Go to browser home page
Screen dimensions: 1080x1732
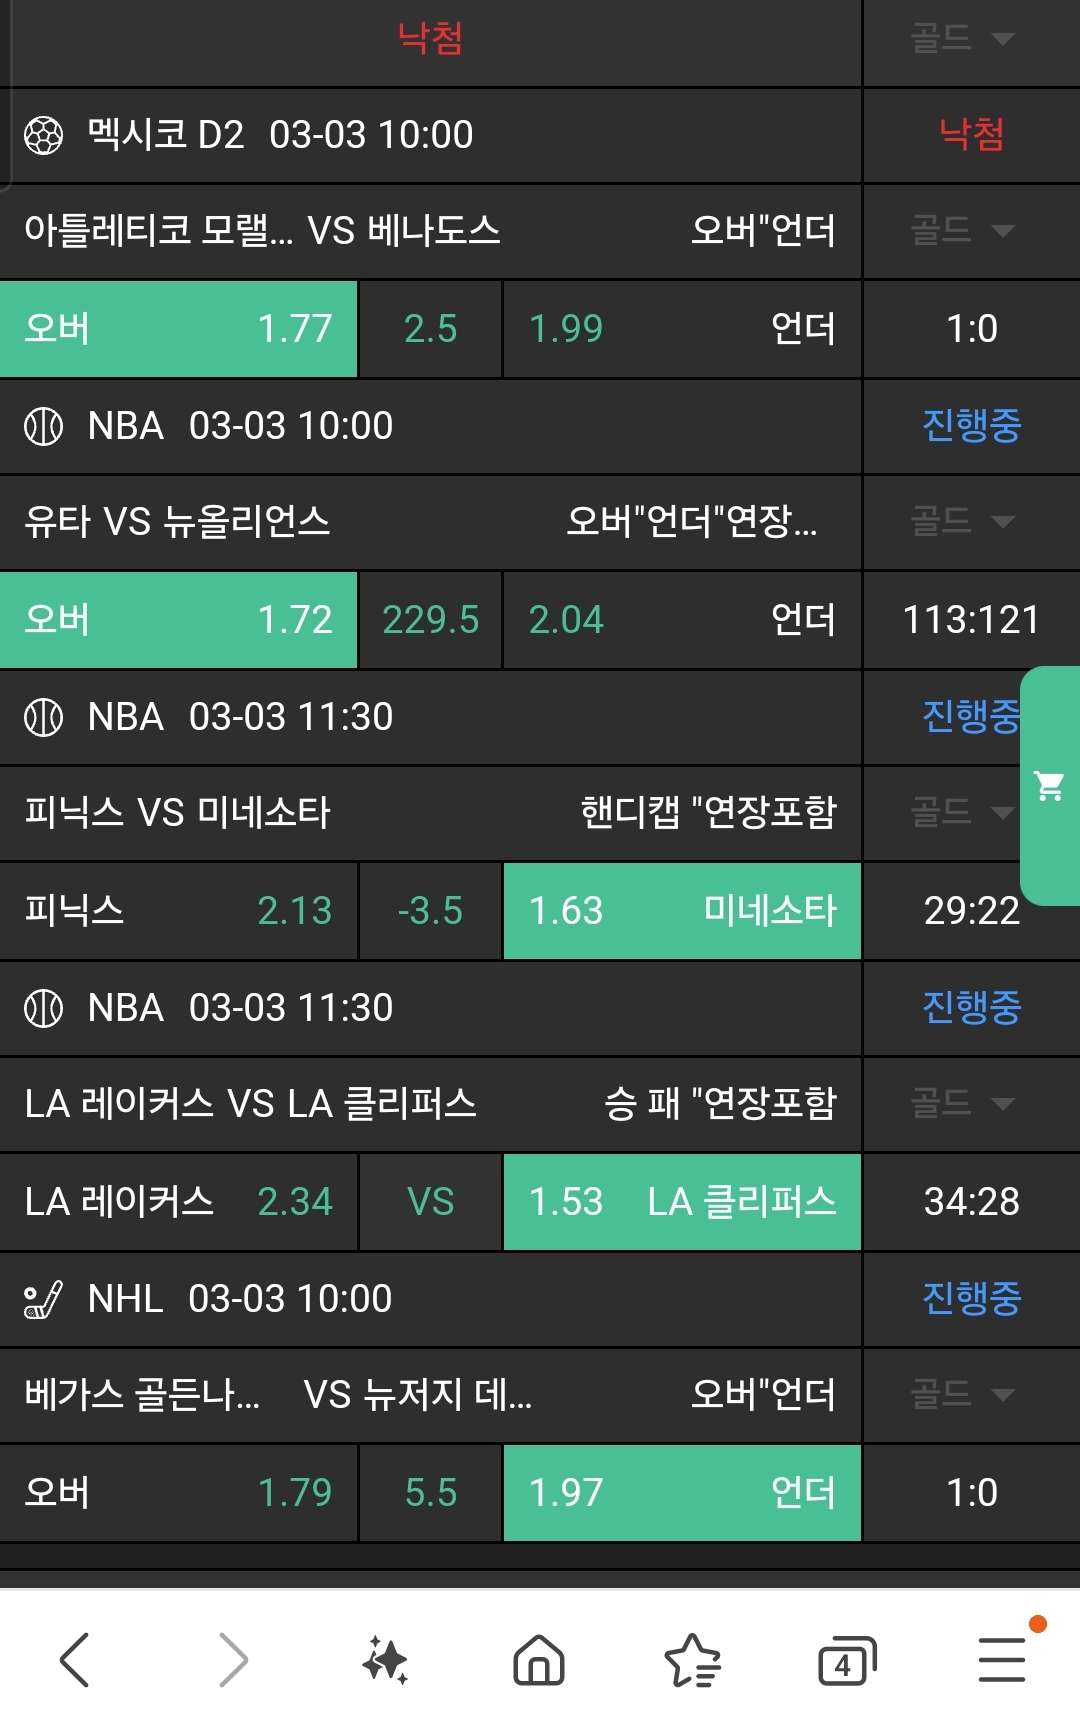(x=539, y=1660)
